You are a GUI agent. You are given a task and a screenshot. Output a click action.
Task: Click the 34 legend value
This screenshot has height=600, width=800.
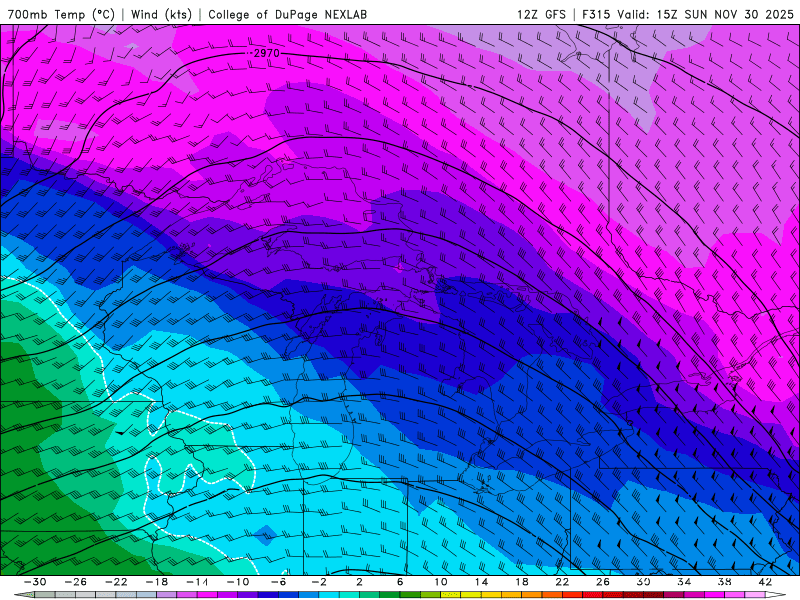[x=684, y=582]
